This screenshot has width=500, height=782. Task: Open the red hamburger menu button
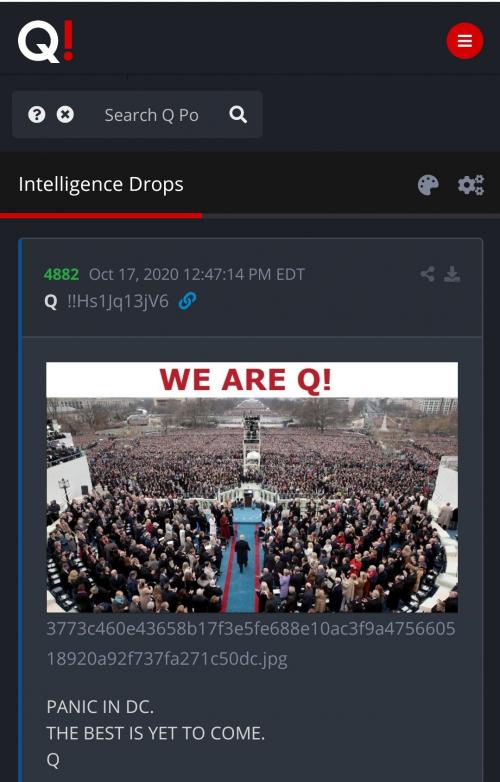pos(465,40)
